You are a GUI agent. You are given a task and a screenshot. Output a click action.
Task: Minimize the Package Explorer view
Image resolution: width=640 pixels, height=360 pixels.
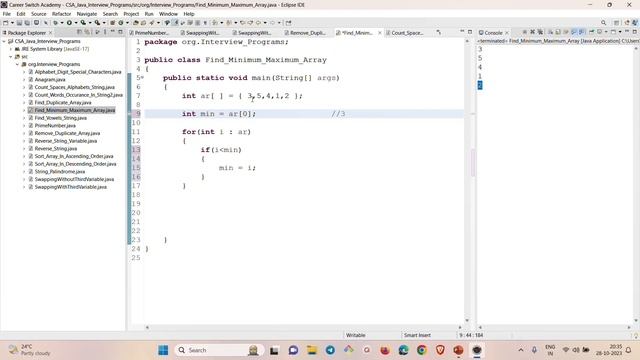click(x=112, y=32)
